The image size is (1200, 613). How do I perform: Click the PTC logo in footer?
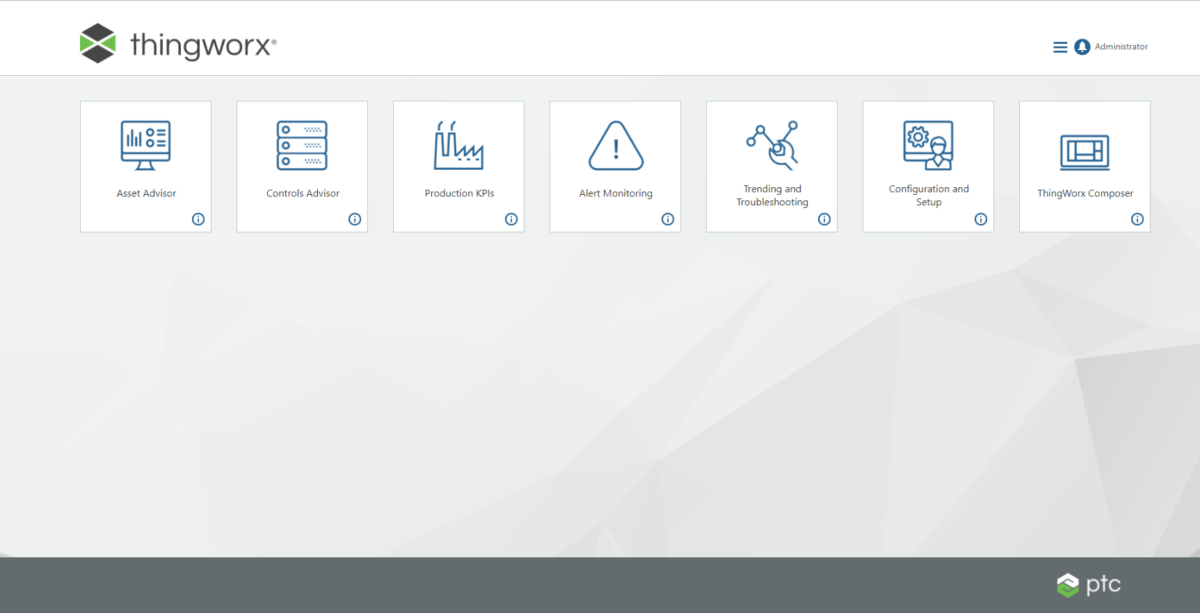pyautogui.click(x=1090, y=585)
